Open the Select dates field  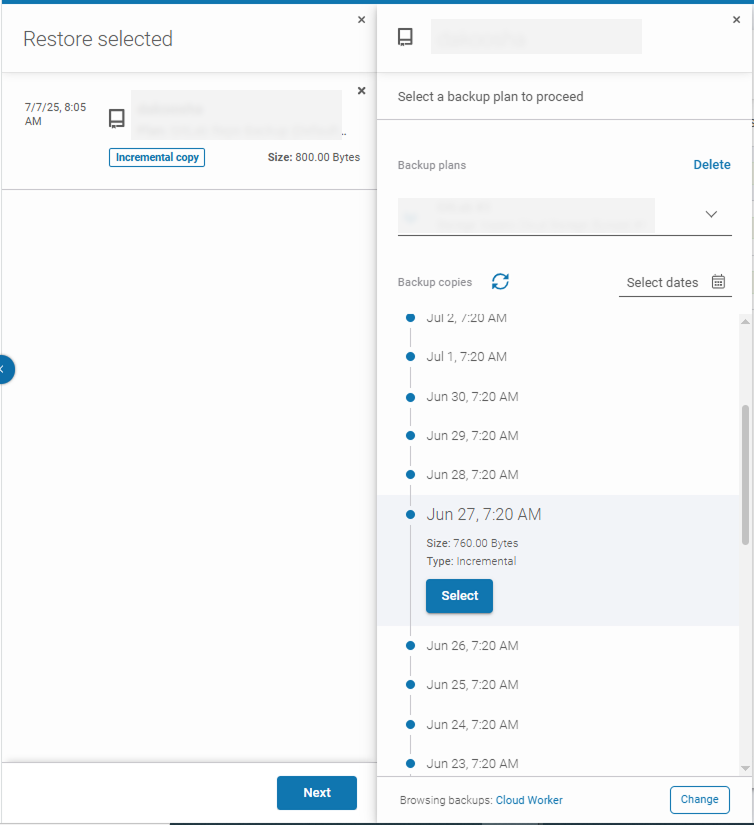tap(675, 283)
